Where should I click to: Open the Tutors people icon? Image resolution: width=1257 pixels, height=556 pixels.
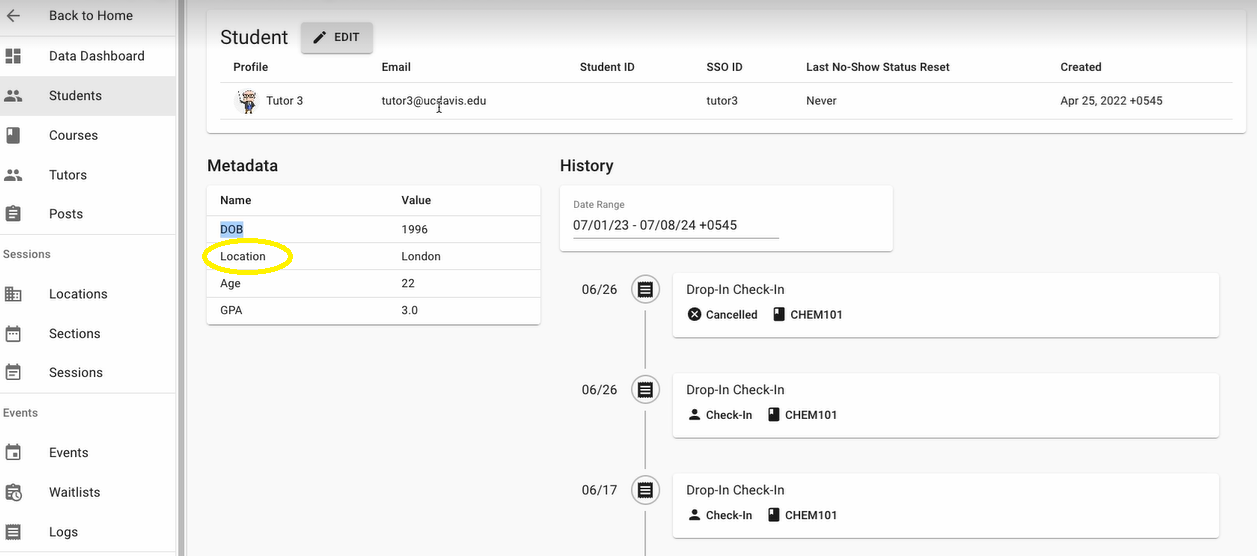[13, 175]
